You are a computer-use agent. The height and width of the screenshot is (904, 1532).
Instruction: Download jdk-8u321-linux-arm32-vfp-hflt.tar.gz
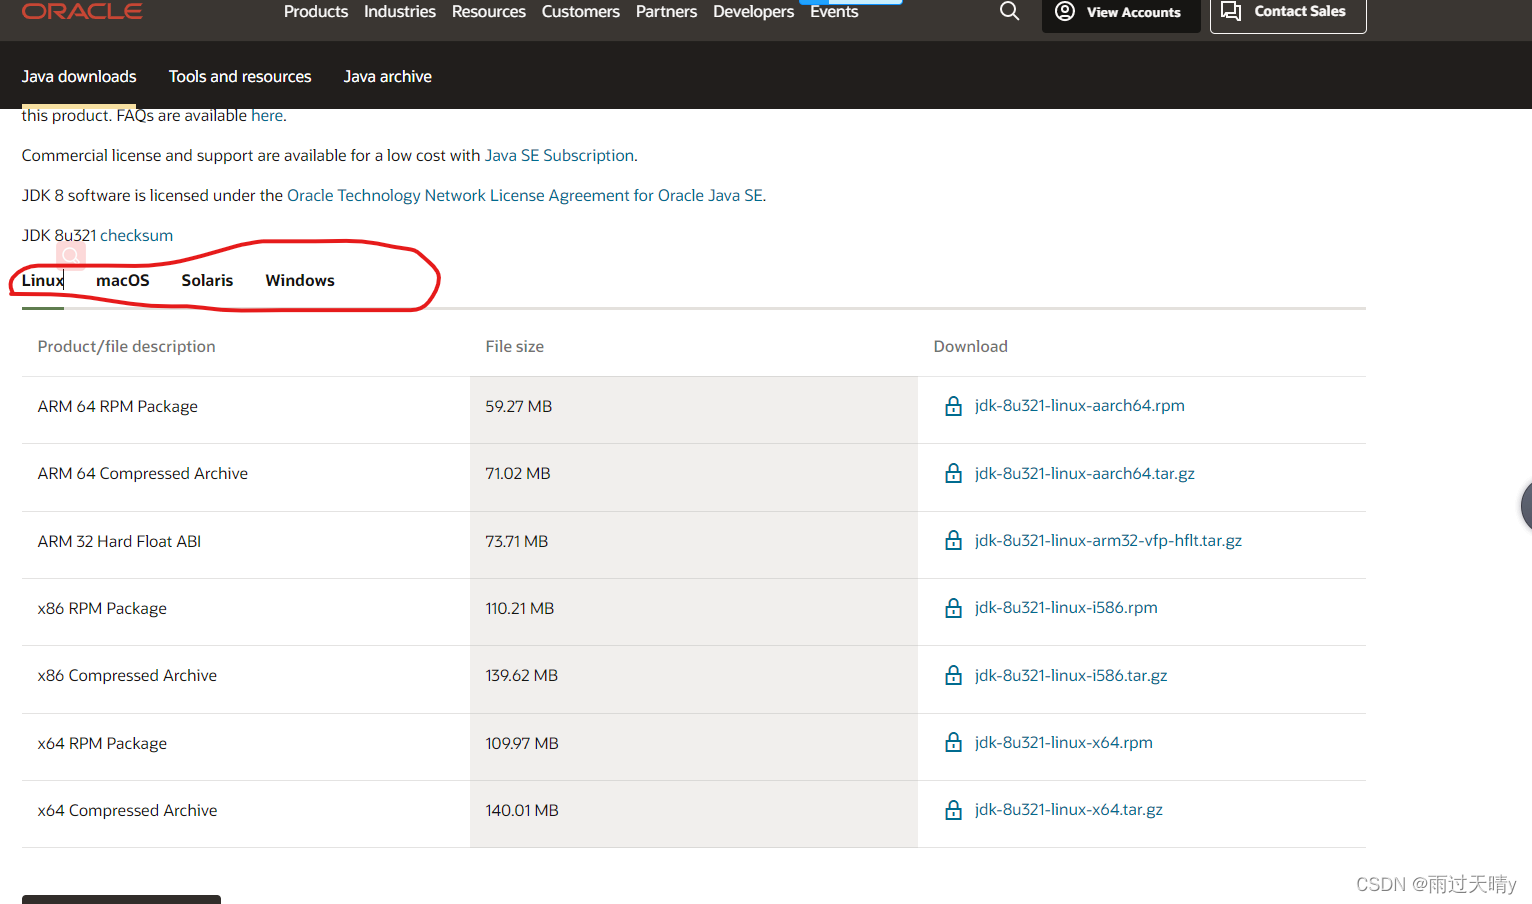click(x=1108, y=540)
